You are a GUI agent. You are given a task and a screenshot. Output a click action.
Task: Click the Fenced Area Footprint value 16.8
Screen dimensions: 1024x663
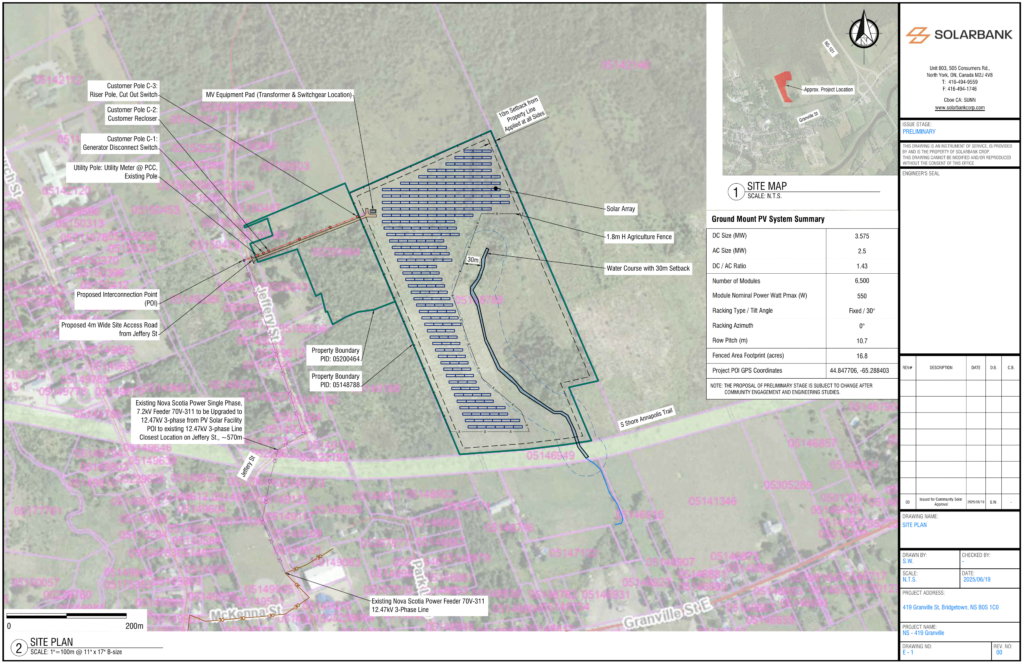tap(861, 356)
